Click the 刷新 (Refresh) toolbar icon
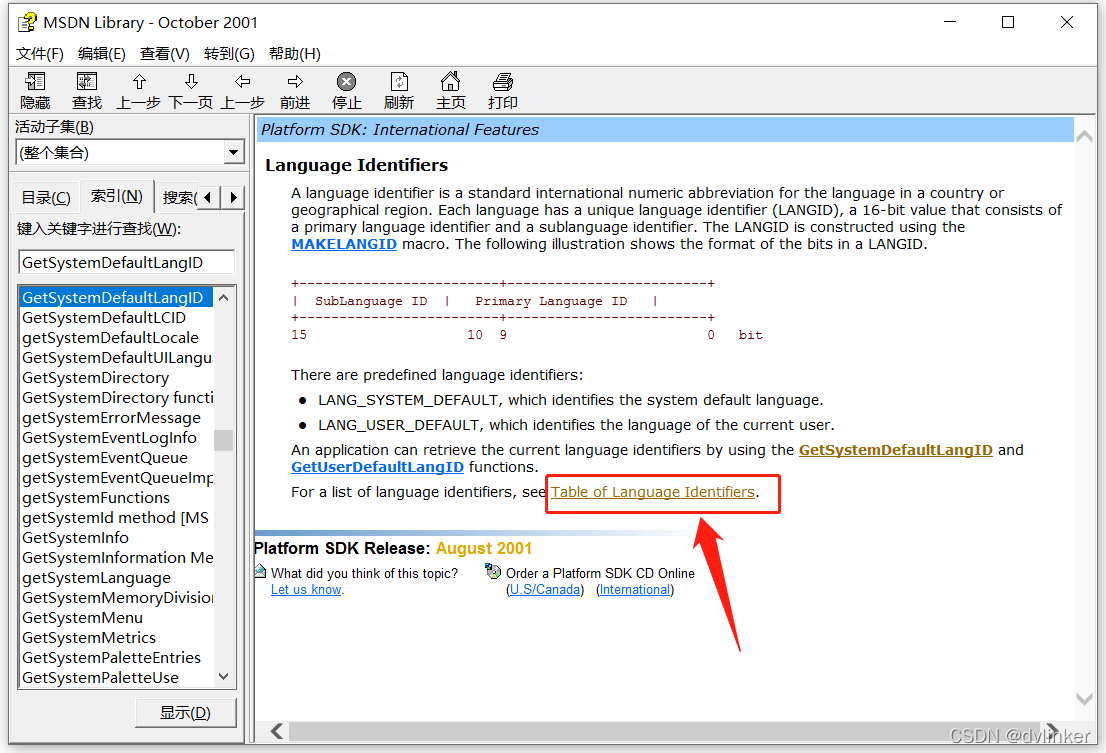Viewport: 1106px width, 753px height. (x=399, y=82)
